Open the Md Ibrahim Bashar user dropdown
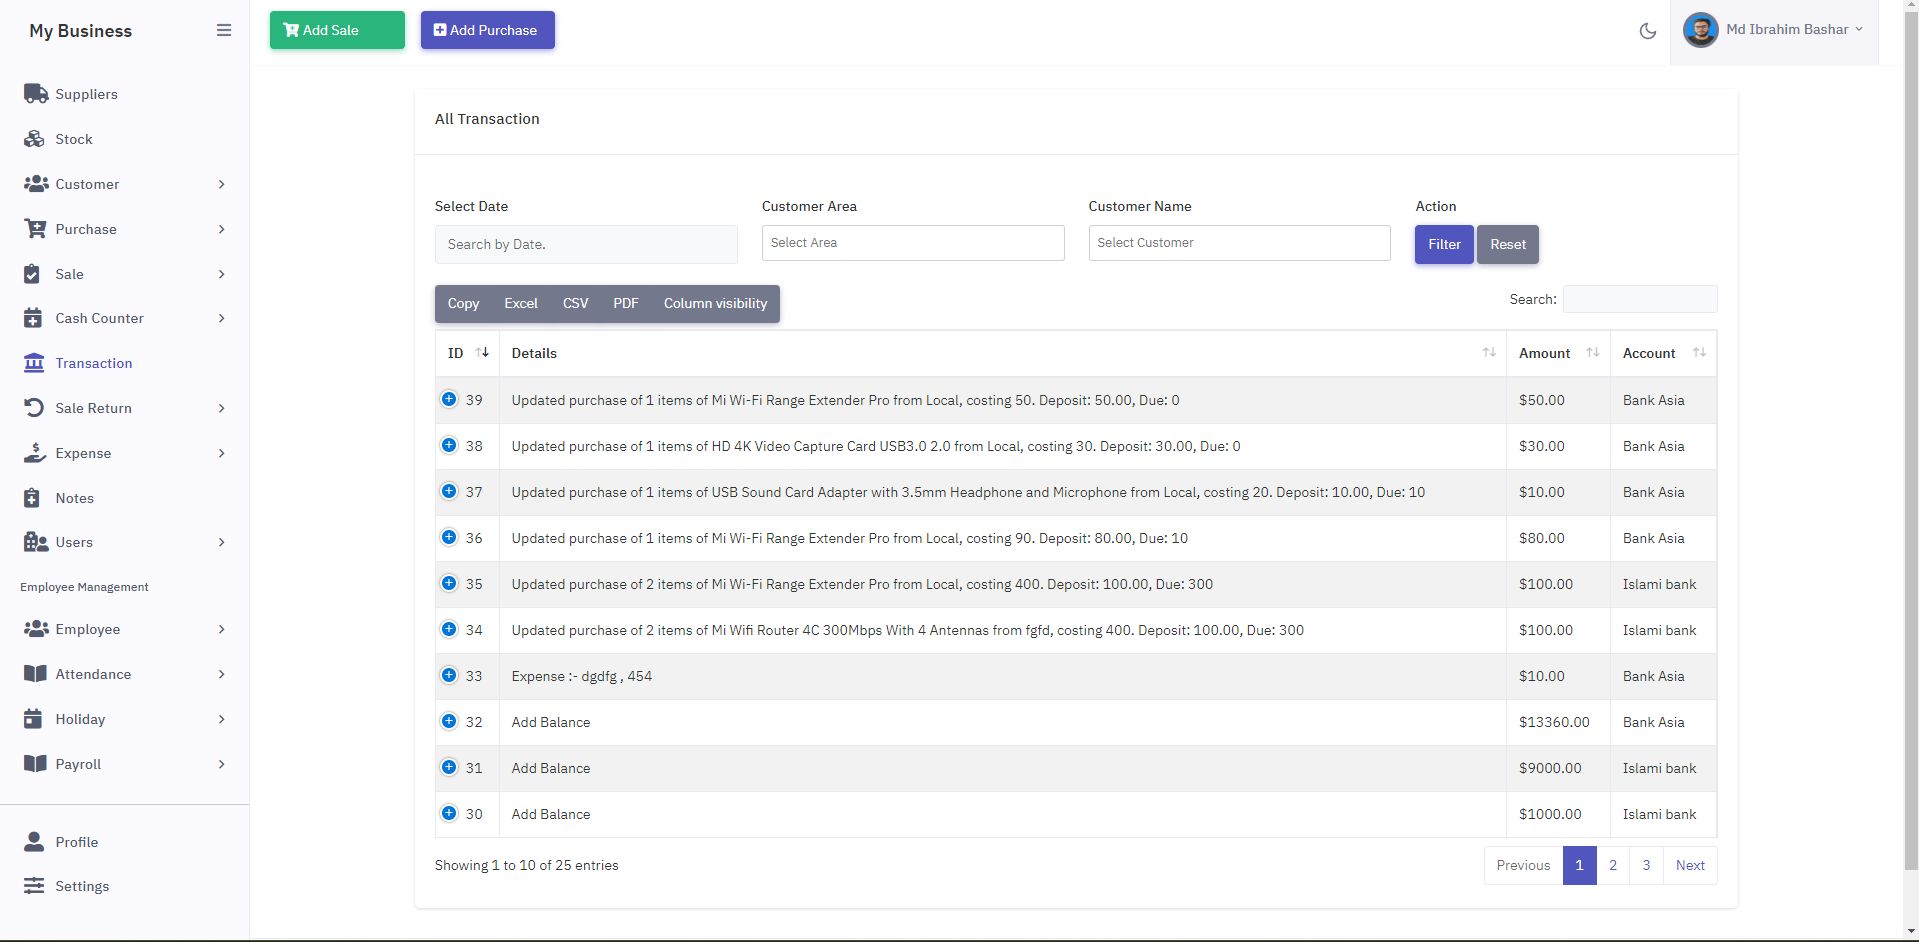The image size is (1919, 942). coord(1774,30)
